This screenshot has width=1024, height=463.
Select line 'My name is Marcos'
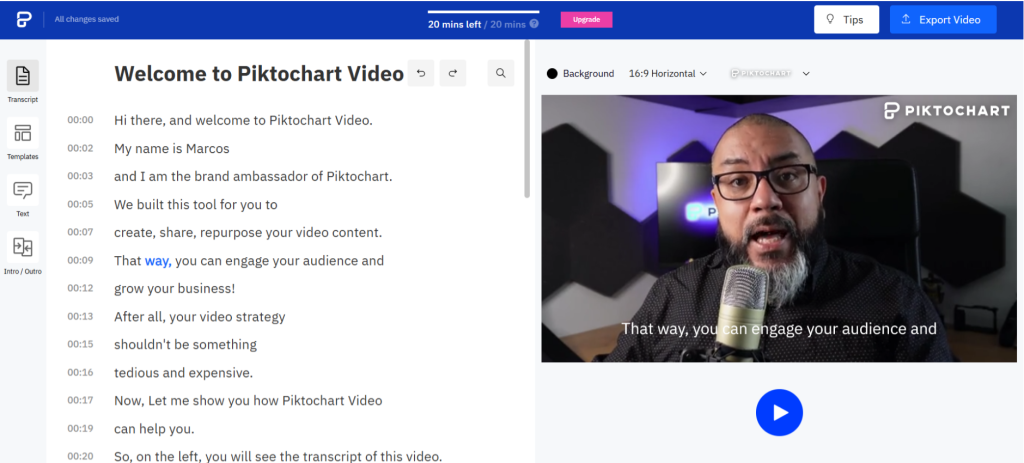[x=172, y=148]
